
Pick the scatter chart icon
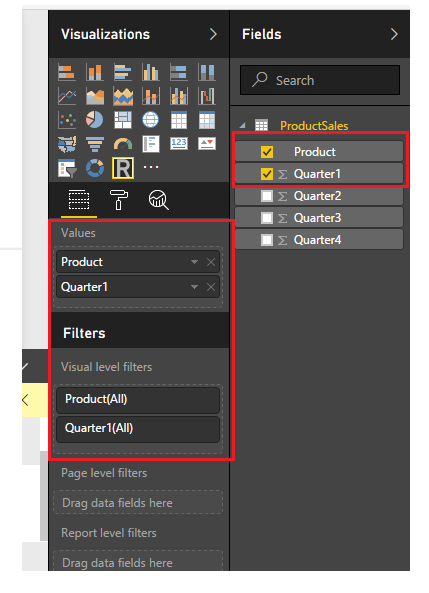click(67, 120)
